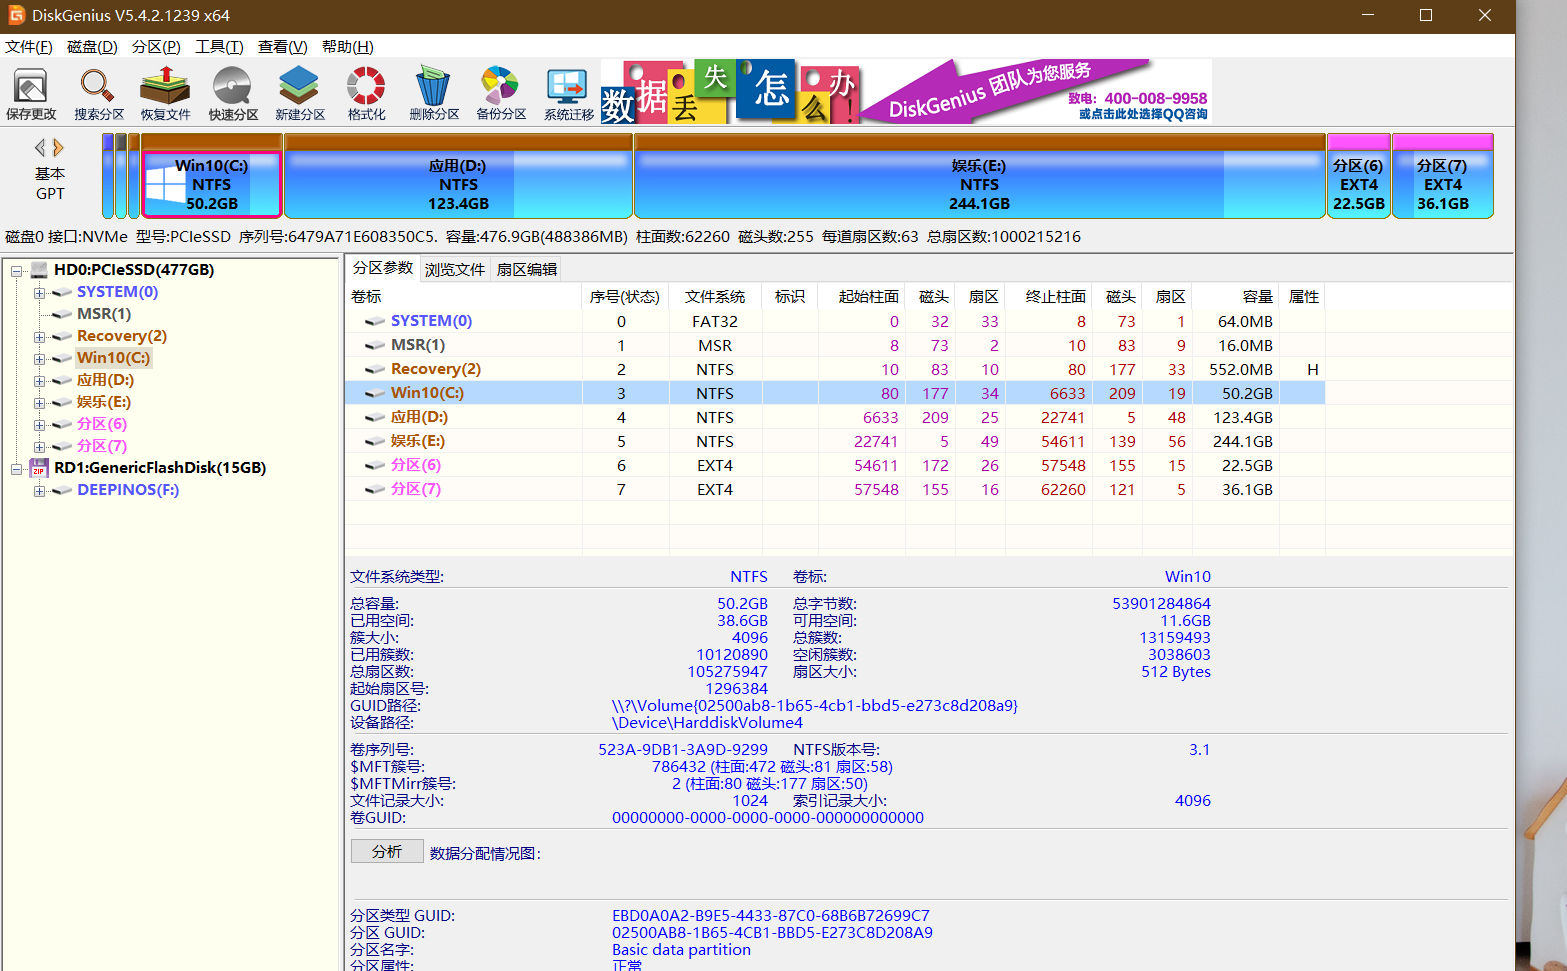The height and width of the screenshot is (971, 1567).
Task: Expand the 分区(6) tree node
Action: pyautogui.click(x=39, y=424)
